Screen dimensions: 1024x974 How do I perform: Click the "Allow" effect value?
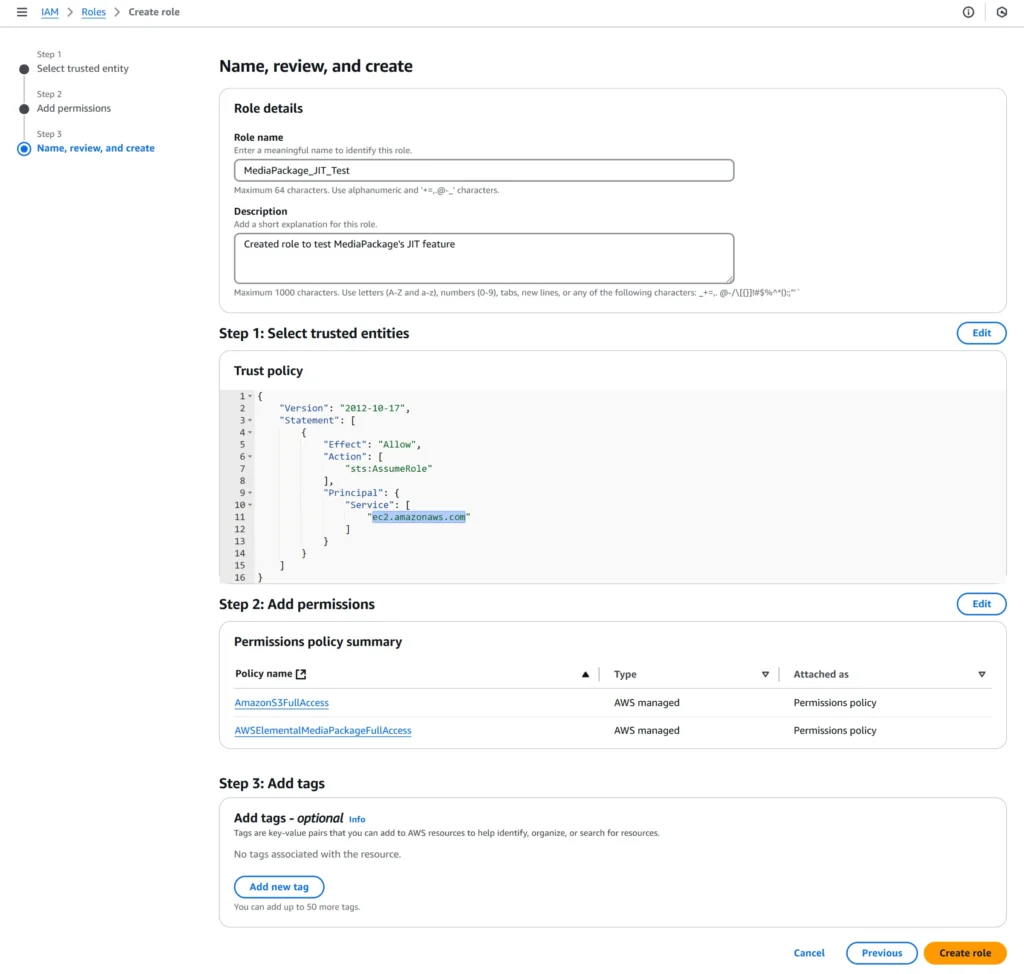point(397,444)
